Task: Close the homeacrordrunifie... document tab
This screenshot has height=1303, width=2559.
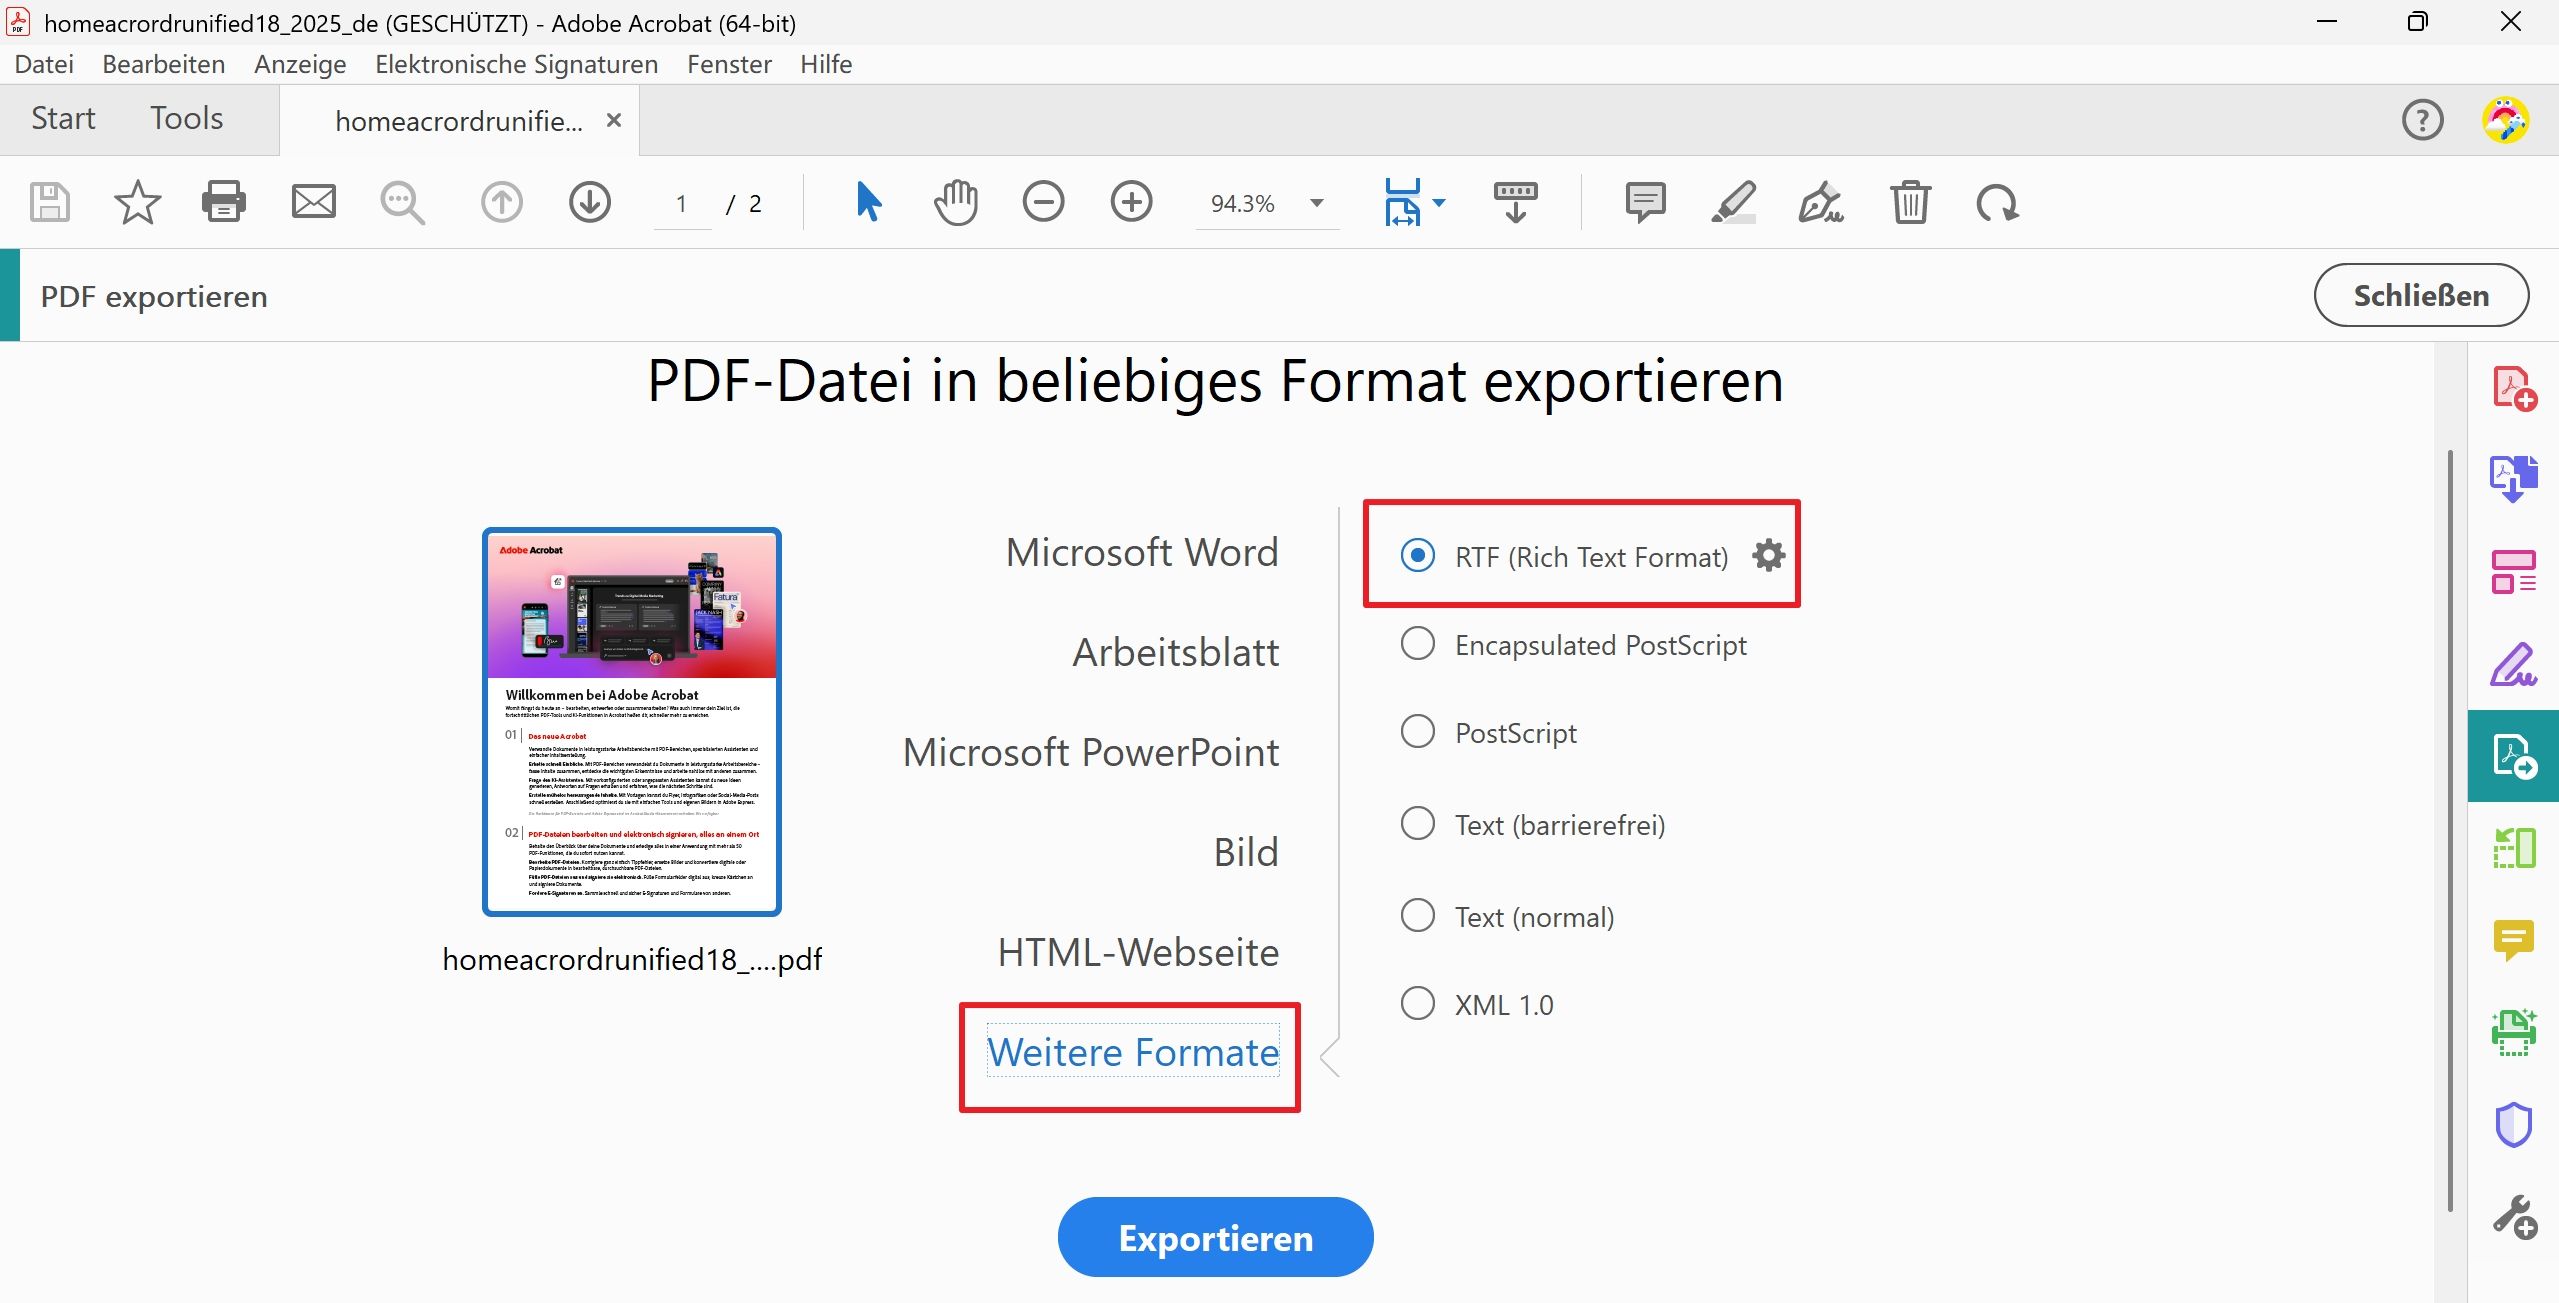Action: click(614, 121)
